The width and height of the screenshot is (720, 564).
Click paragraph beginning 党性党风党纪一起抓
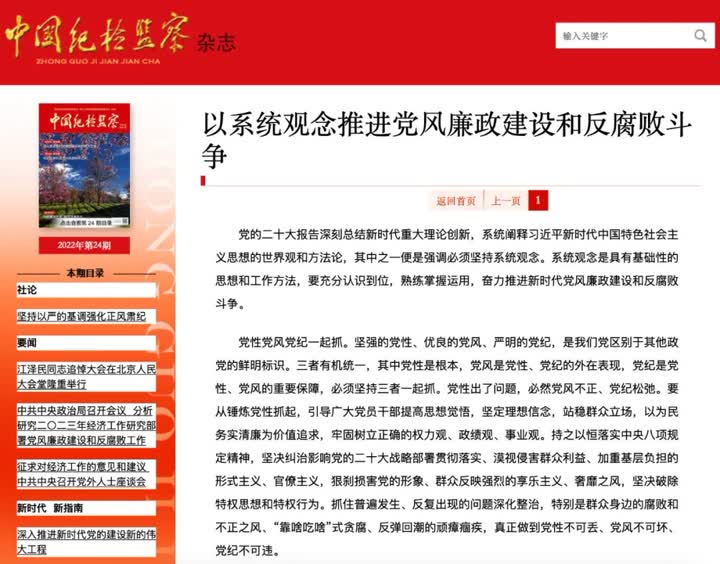(447, 446)
